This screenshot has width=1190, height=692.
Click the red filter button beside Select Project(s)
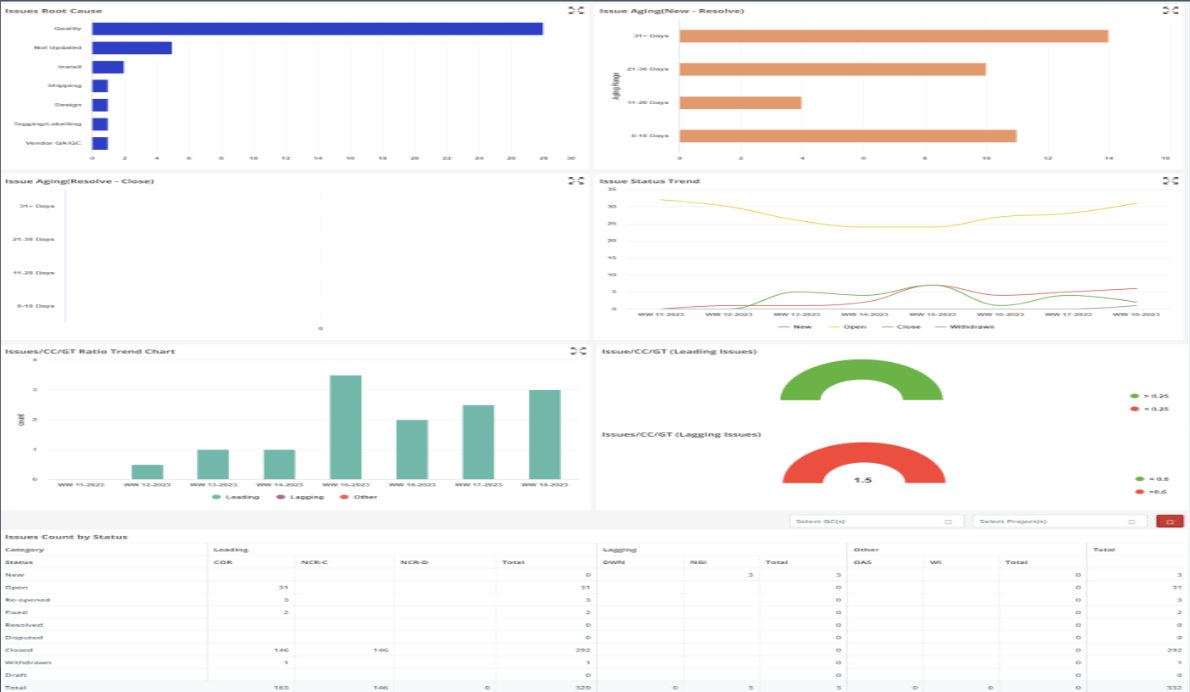pos(1168,520)
